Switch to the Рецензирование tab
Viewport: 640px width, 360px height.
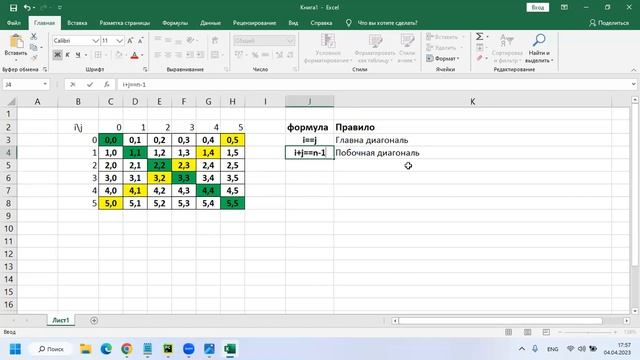pyautogui.click(x=254, y=23)
